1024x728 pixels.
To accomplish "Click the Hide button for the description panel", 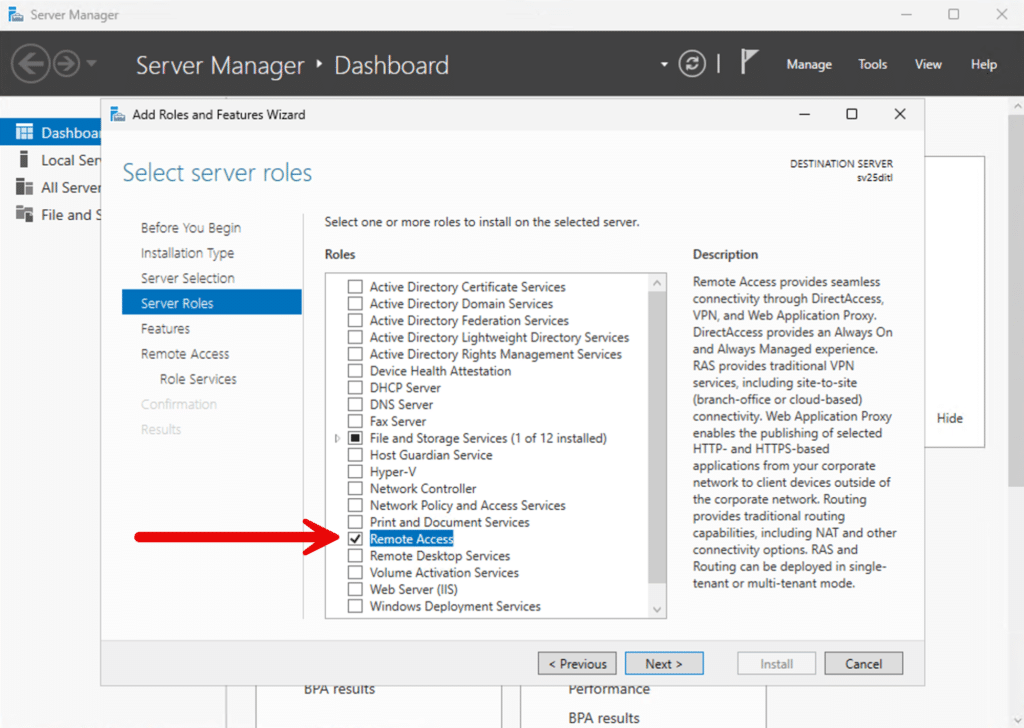I will click(948, 418).
